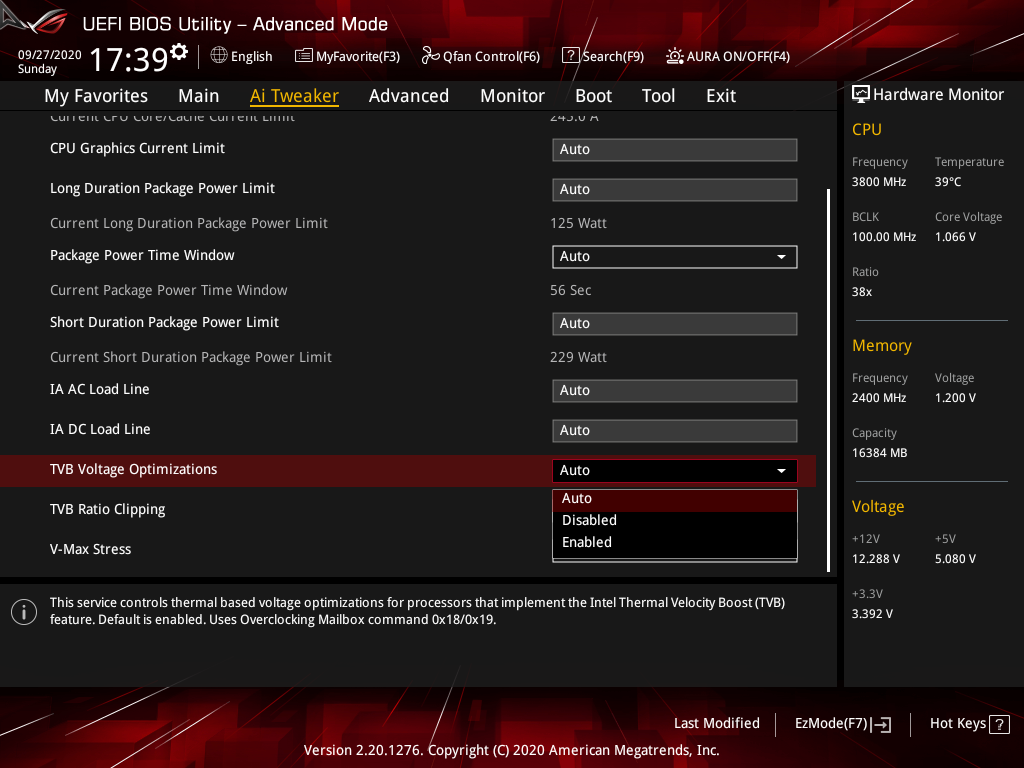Click the 56 Sec value
This screenshot has width=1024, height=768.
point(570,290)
